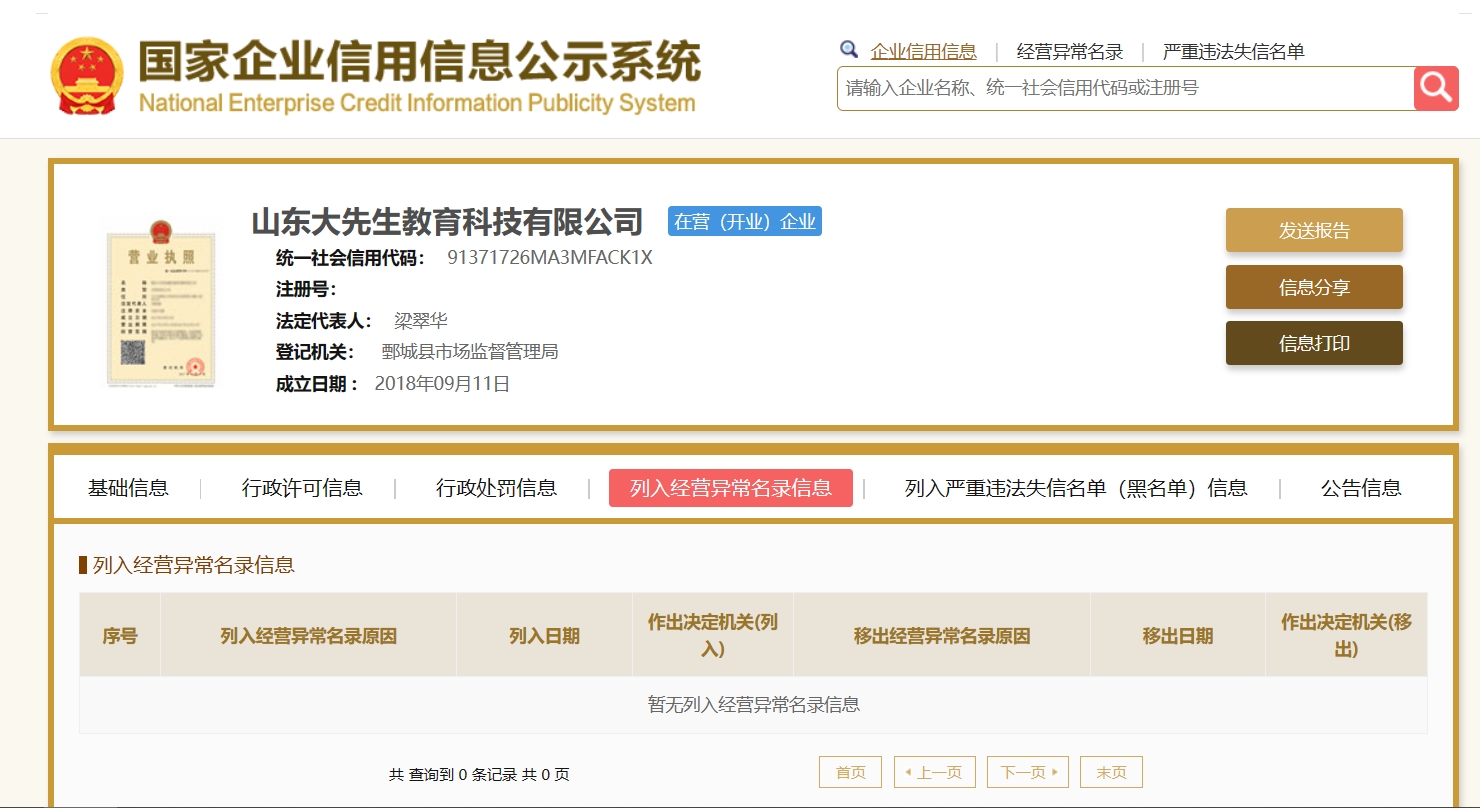
Task: Click the 下一页 next page button
Action: pos(1028,772)
